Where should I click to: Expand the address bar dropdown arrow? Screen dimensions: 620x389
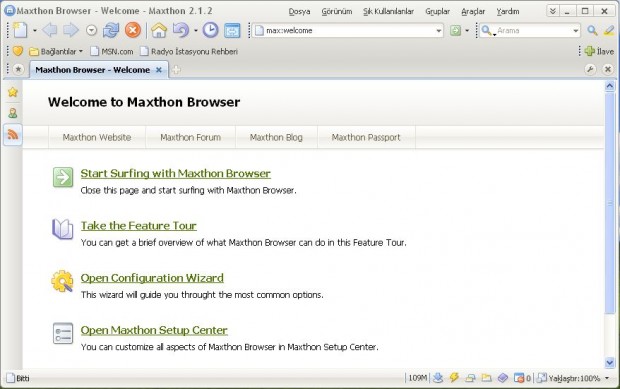tap(439, 30)
